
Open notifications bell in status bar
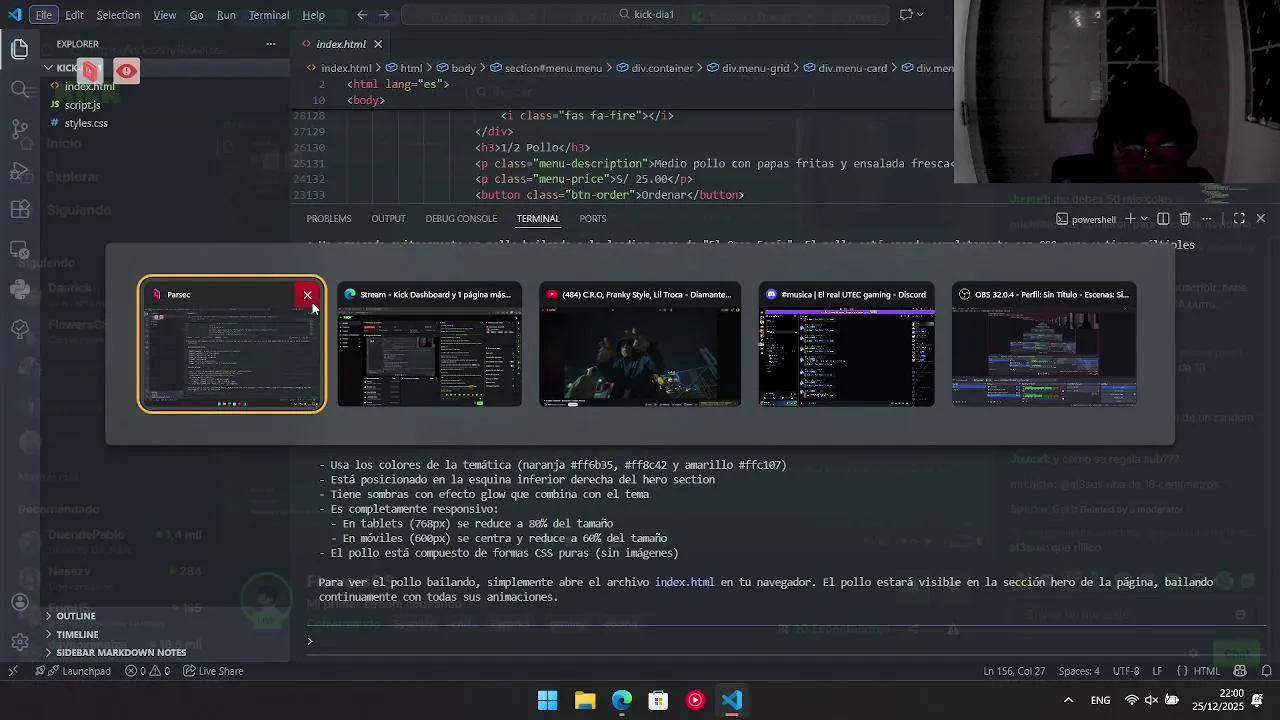[x=1266, y=671]
